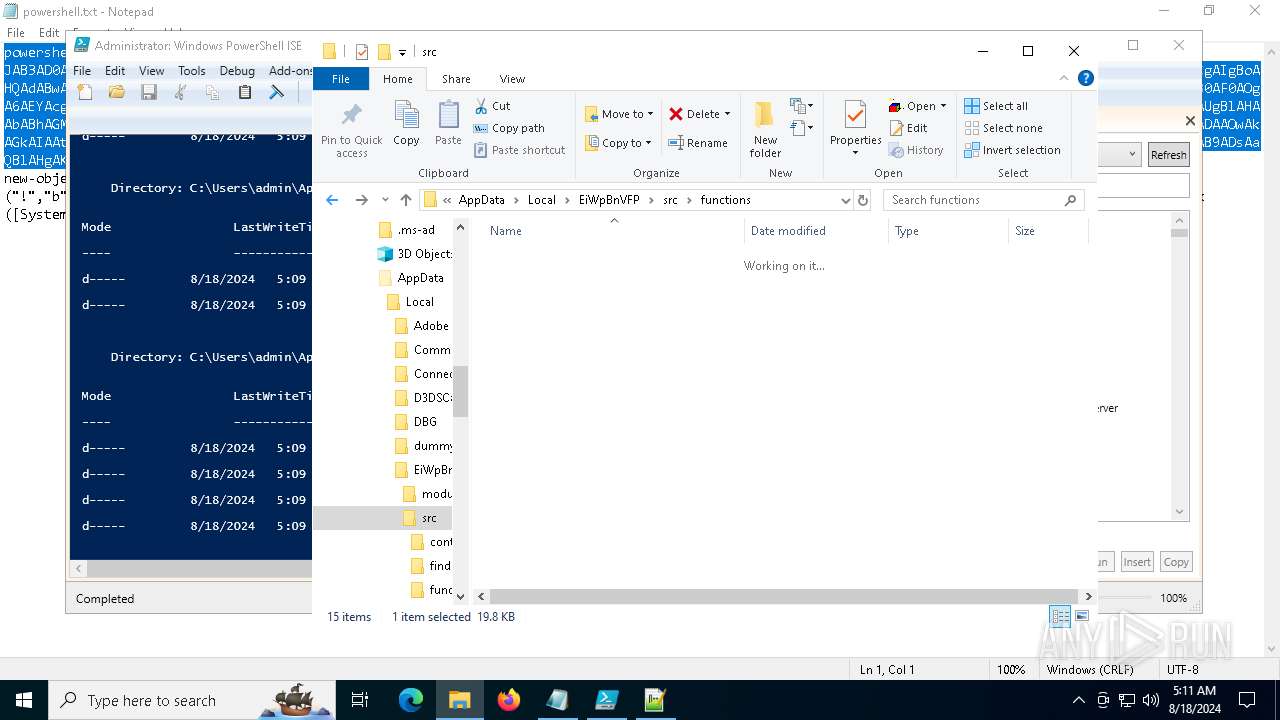Click Copy path in Clipboard group

[x=509, y=128]
